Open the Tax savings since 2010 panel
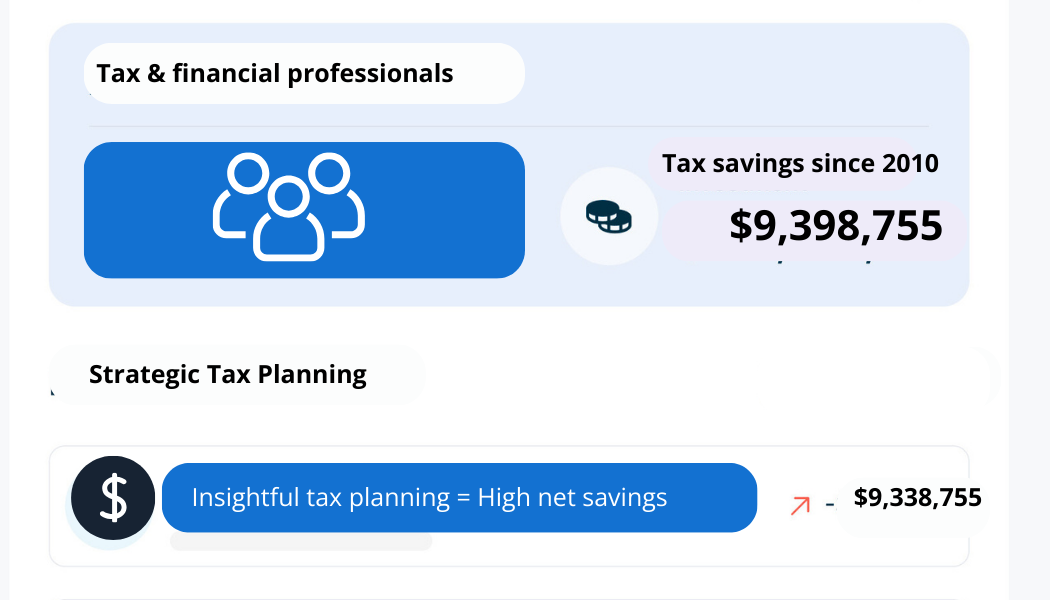This screenshot has width=1050, height=600. pos(800,163)
